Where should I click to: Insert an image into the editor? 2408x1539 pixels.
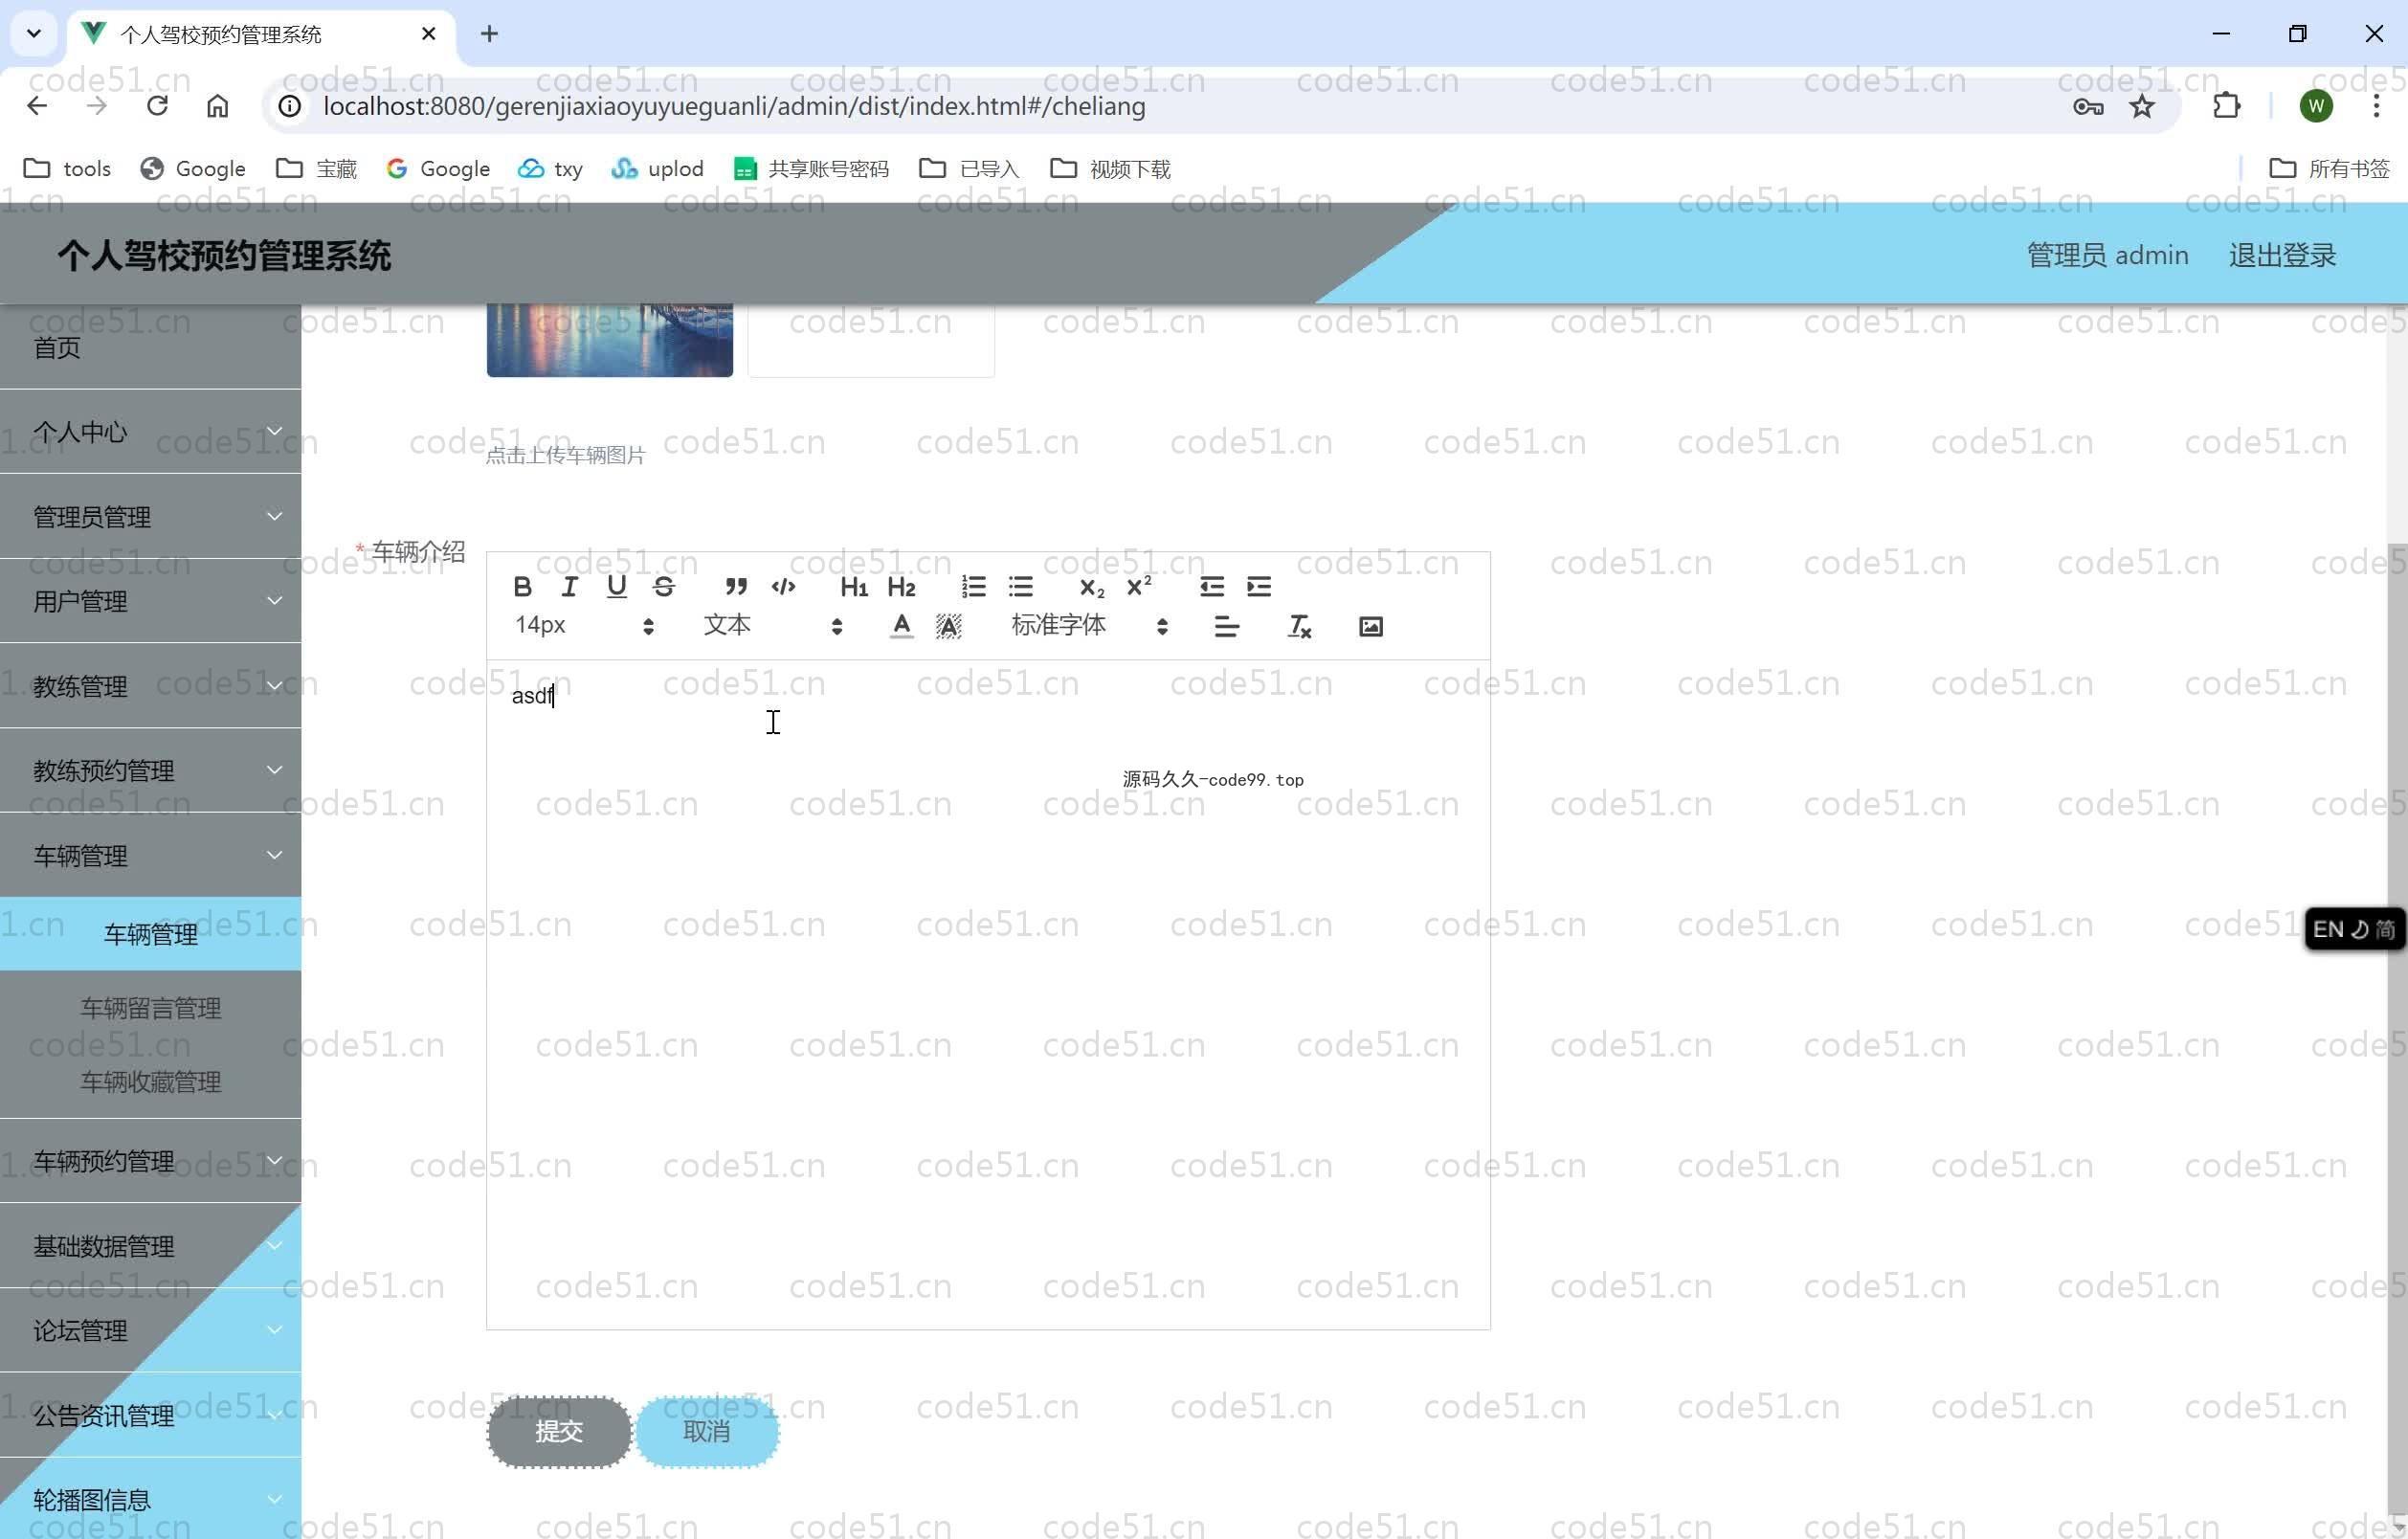point(1370,627)
